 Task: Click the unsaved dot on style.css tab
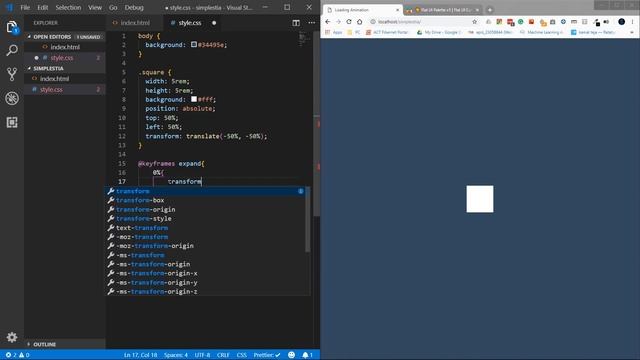[214, 23]
